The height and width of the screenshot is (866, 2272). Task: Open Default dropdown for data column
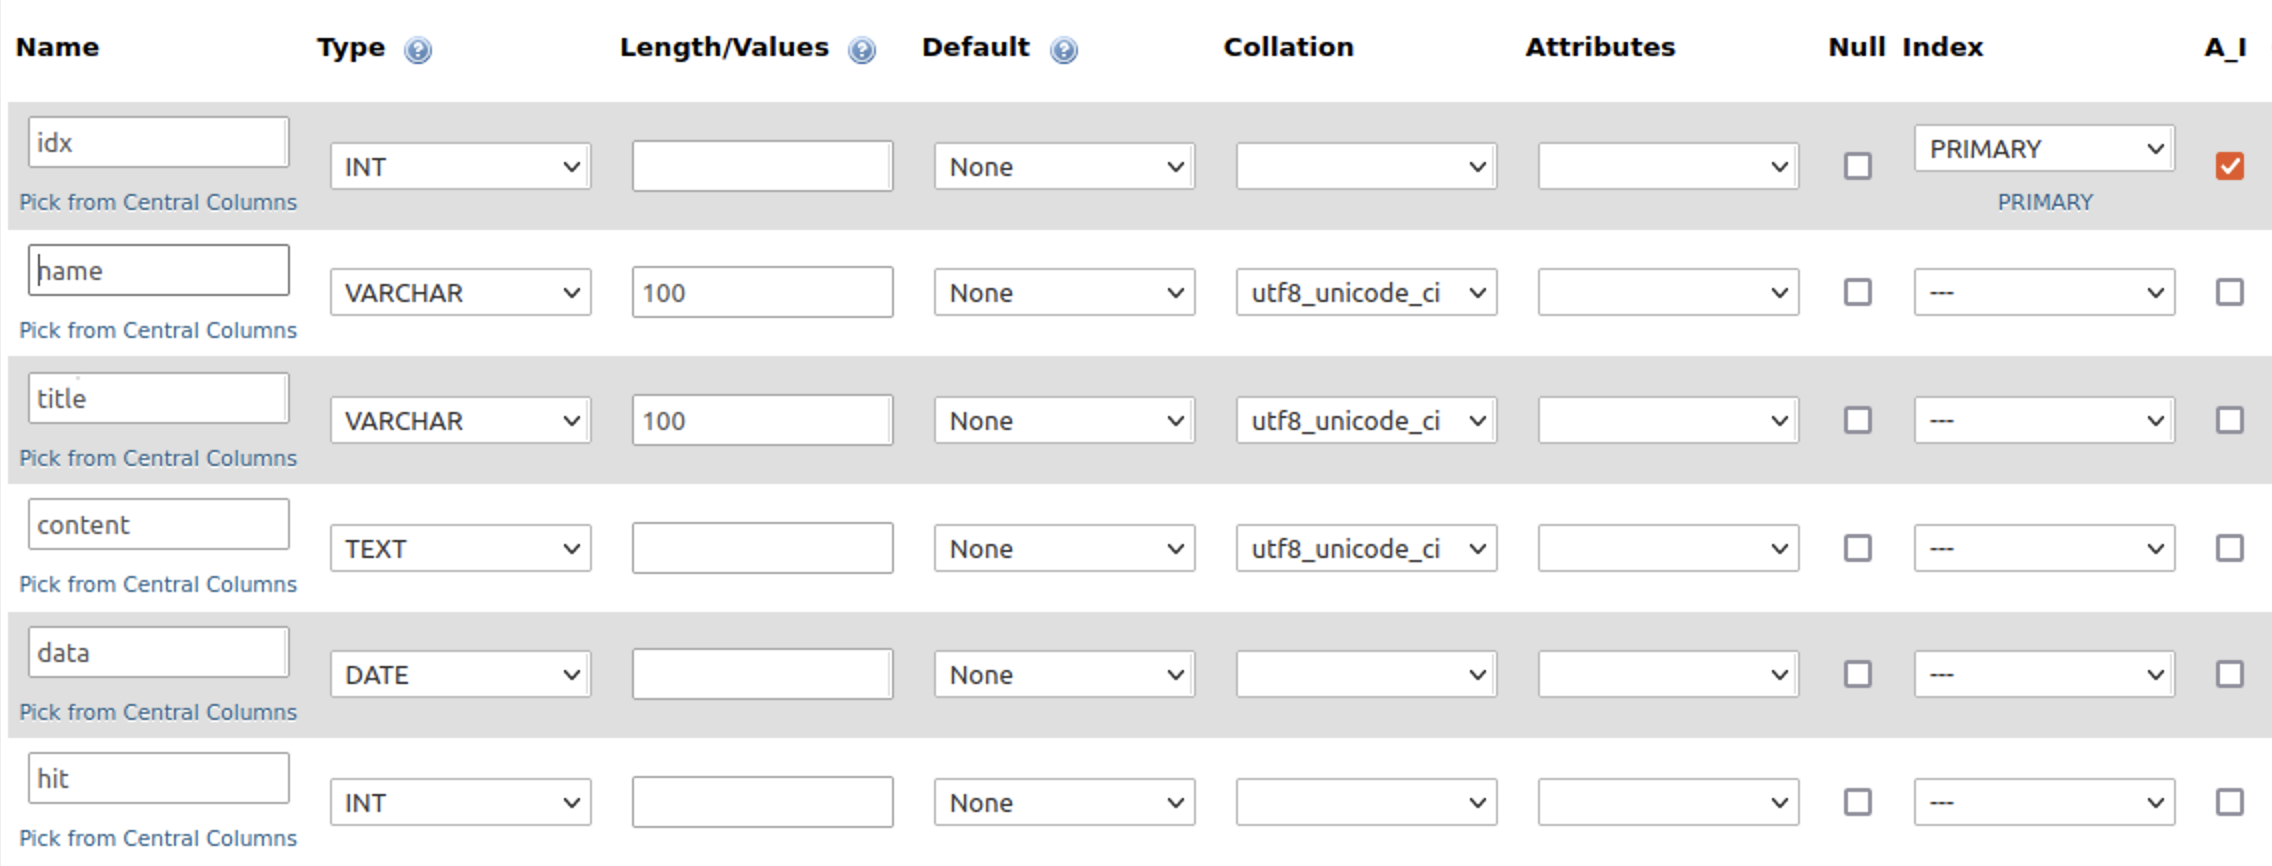(1064, 675)
